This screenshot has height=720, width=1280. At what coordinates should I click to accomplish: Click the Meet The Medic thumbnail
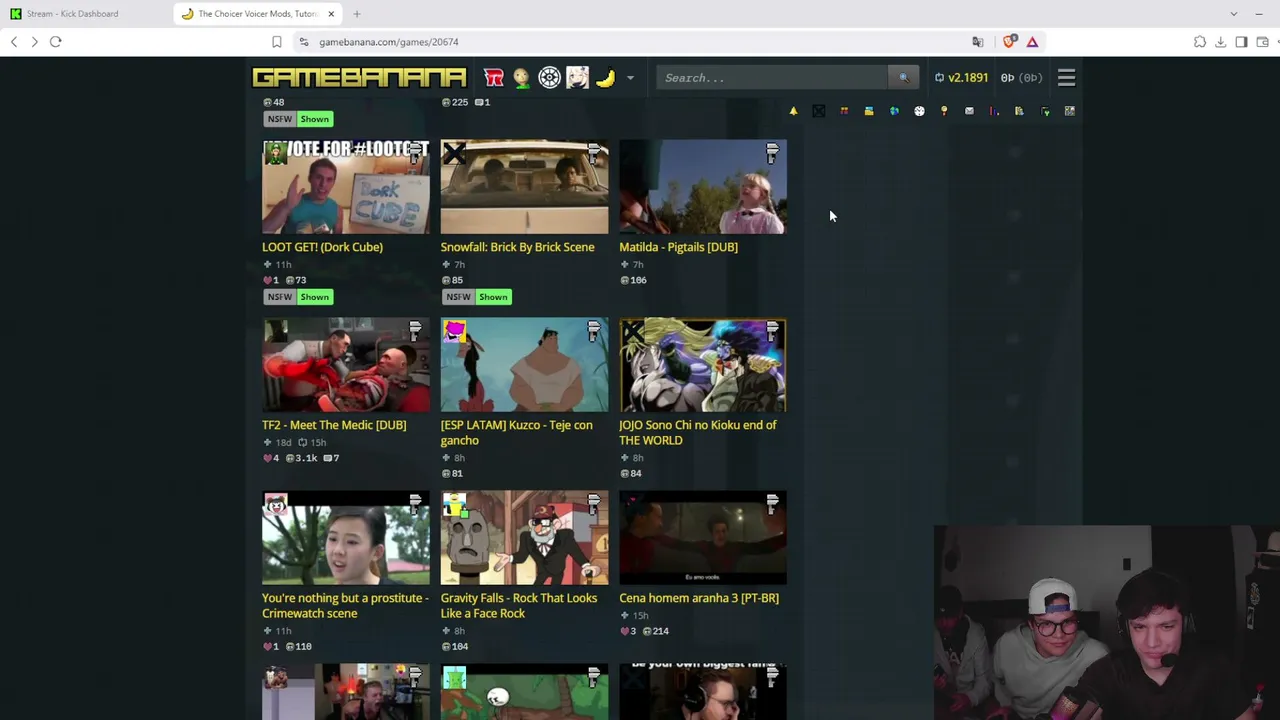coord(346,365)
